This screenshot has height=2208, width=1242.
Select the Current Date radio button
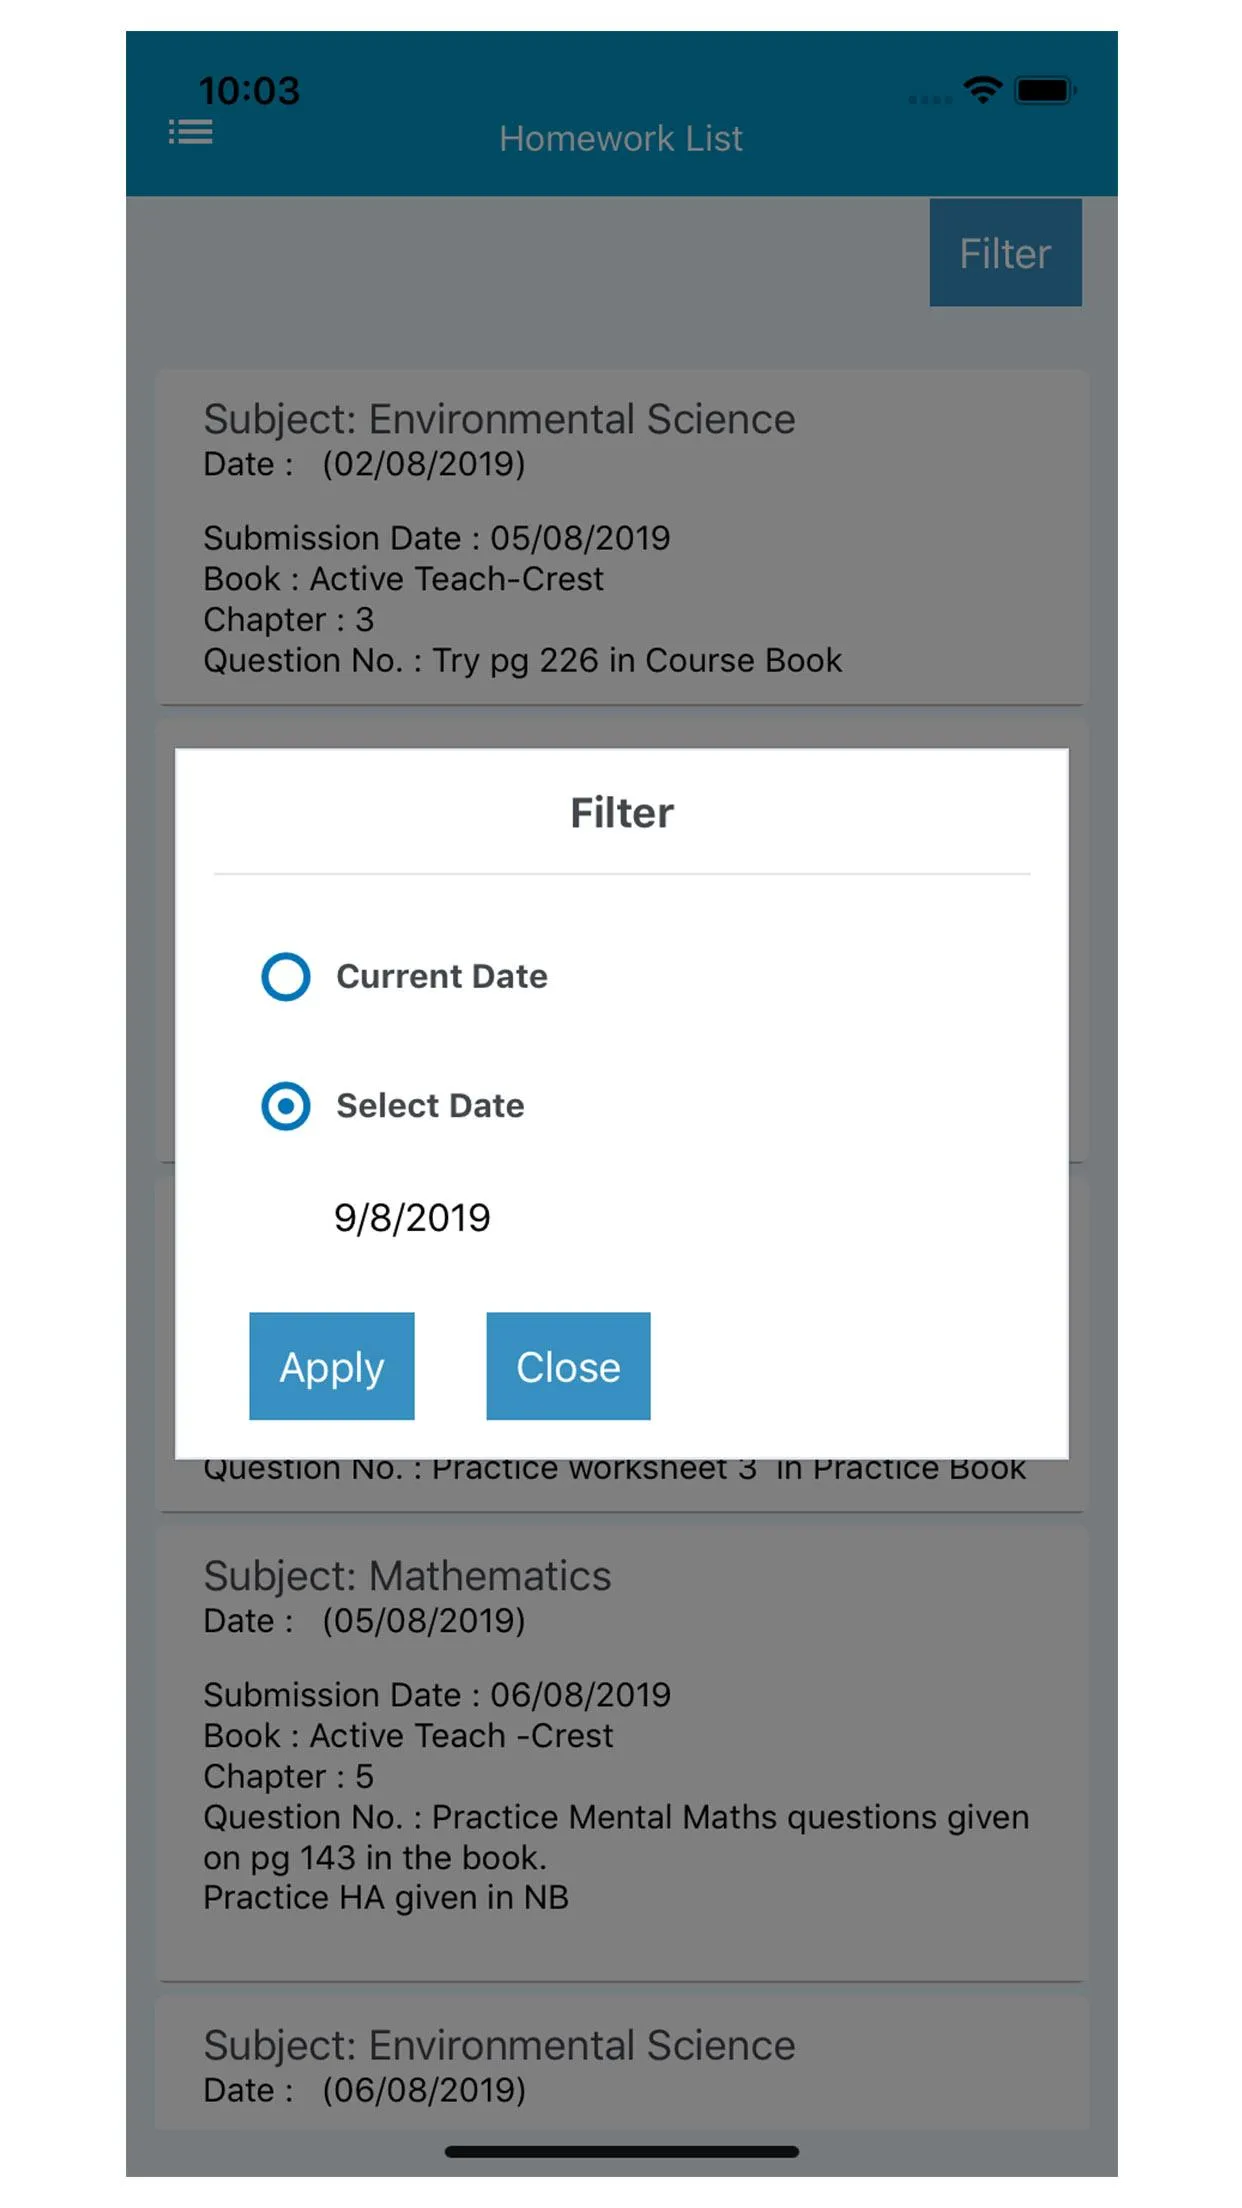286,977
